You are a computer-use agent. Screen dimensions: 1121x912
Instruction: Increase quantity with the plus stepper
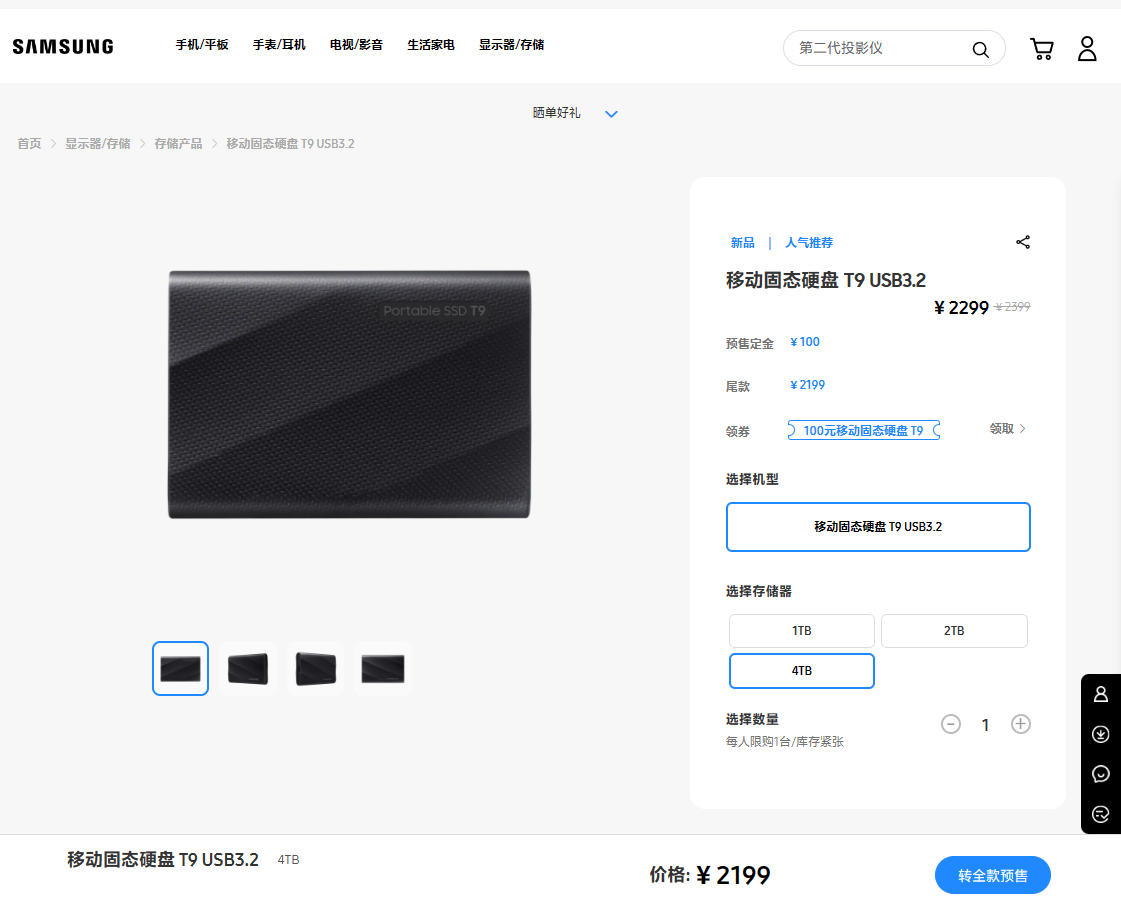point(1020,723)
